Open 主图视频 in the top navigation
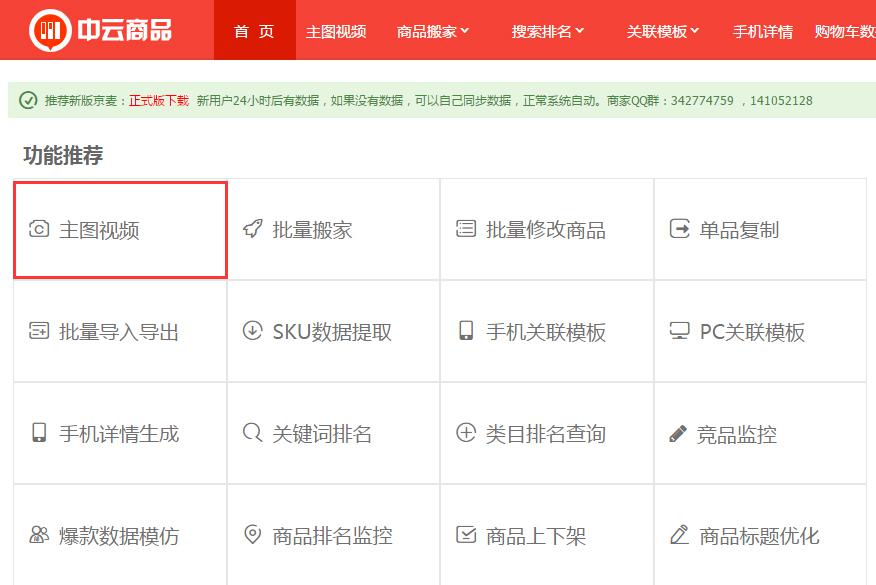Image resolution: width=876 pixels, height=585 pixels. click(336, 31)
